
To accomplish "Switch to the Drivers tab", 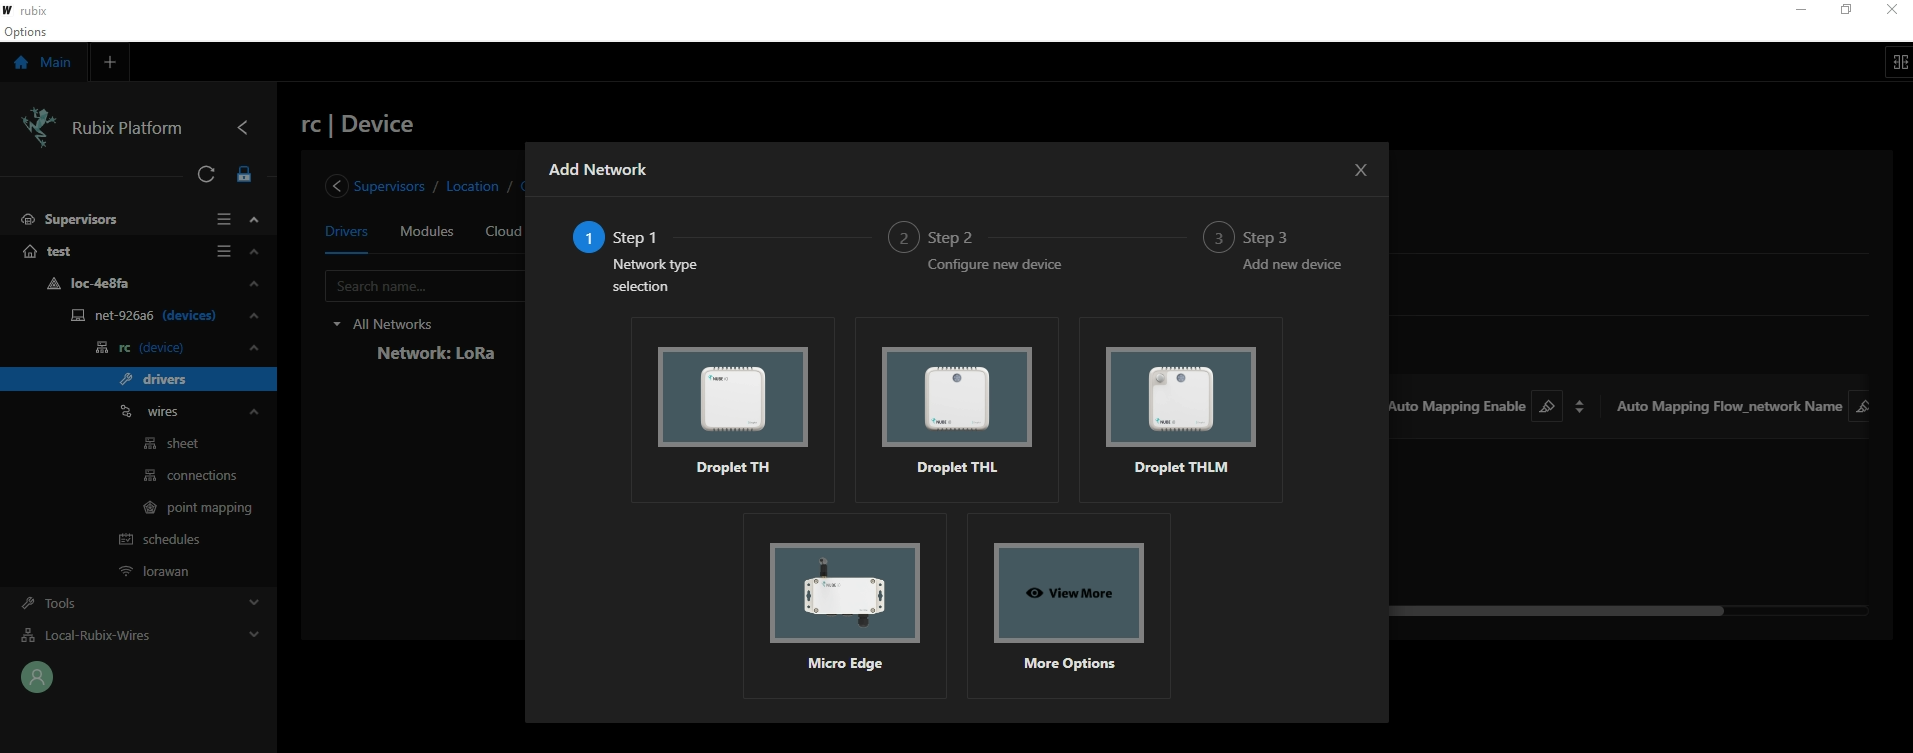I will coord(346,231).
